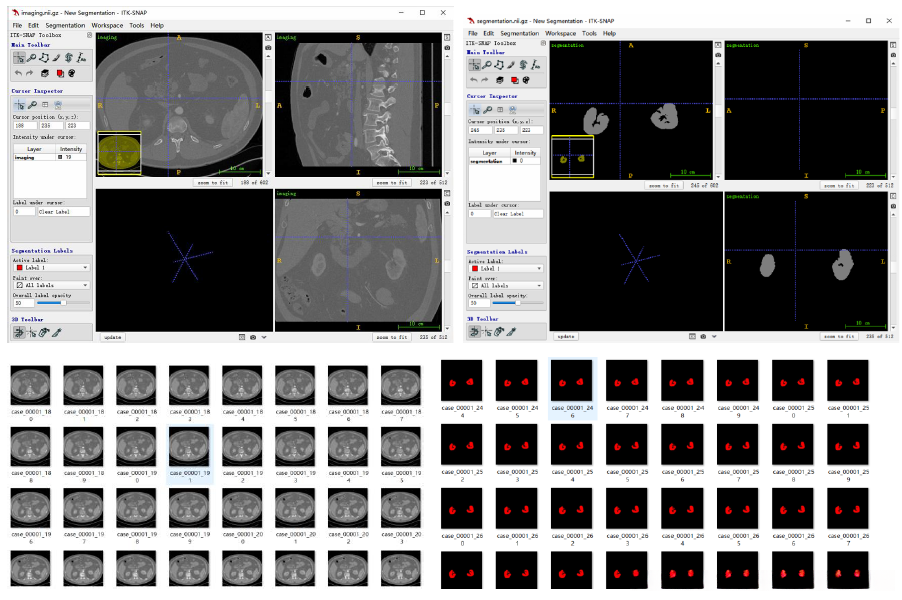Toggle axial view layout in imaging.nii.gz window
Image resolution: width=902 pixels, height=600 pixels.
click(x=268, y=37)
